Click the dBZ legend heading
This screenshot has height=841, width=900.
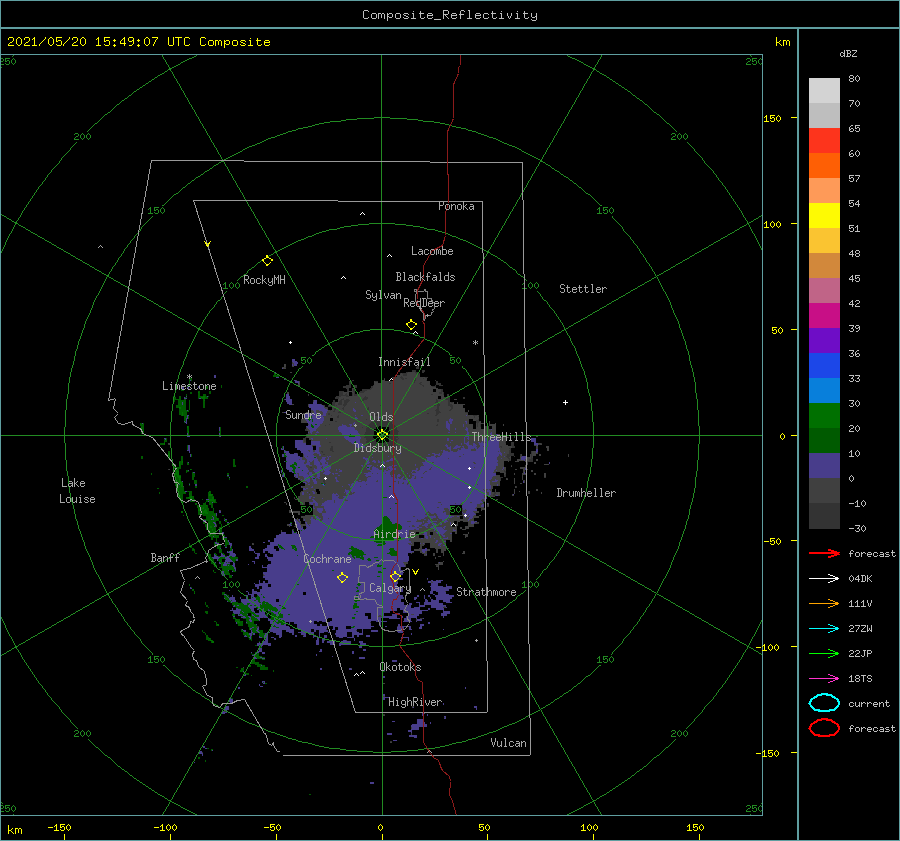848,53
